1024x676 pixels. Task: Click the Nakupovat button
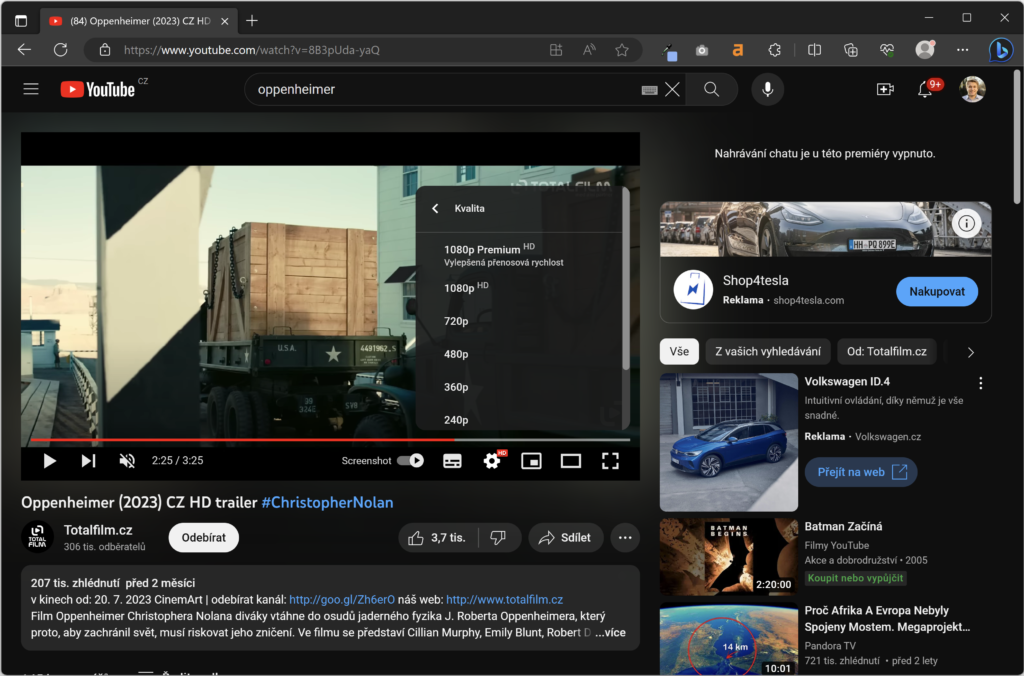click(936, 291)
